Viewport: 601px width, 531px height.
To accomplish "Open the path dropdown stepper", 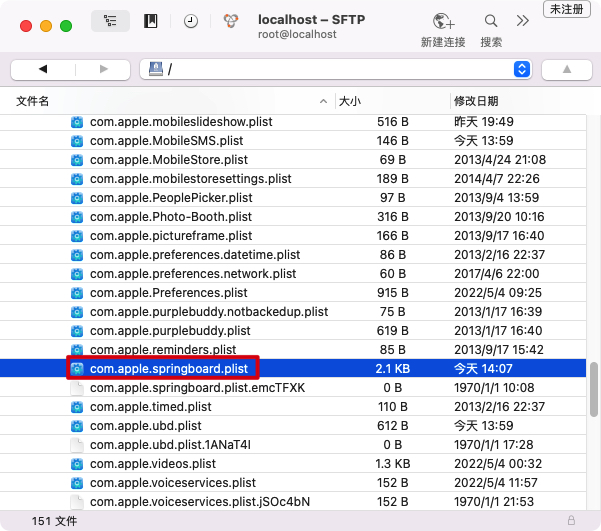I will 522,69.
